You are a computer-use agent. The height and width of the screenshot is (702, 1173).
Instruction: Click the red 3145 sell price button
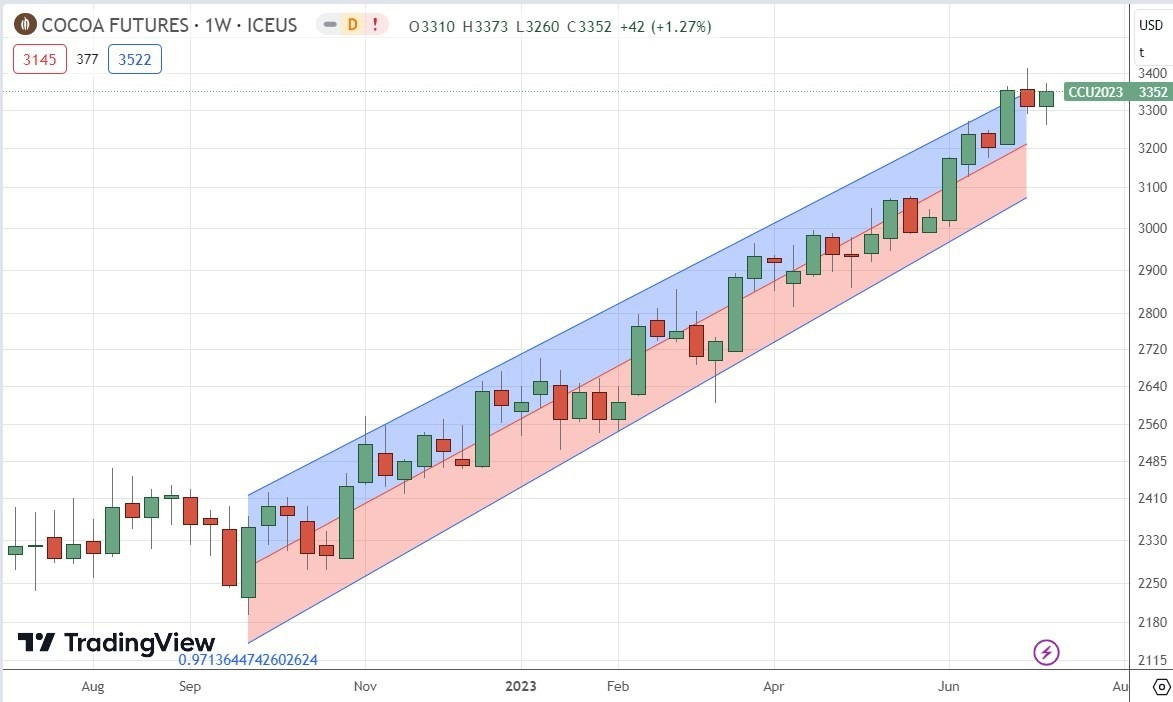(x=40, y=59)
